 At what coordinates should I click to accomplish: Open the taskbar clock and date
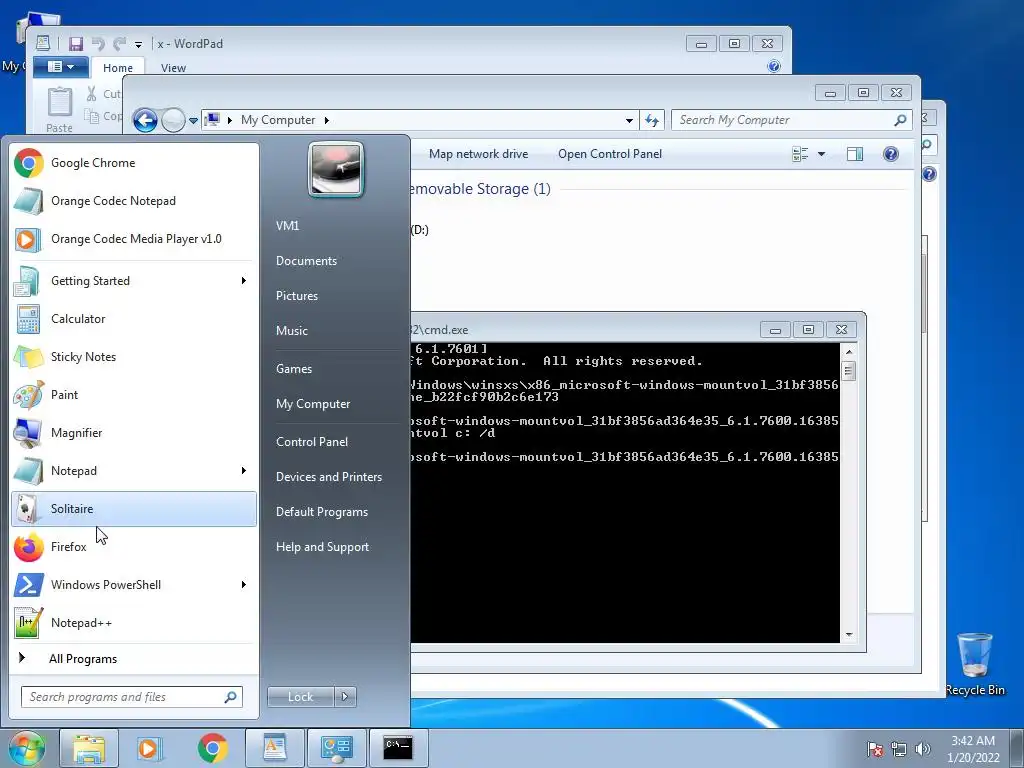coord(973,749)
